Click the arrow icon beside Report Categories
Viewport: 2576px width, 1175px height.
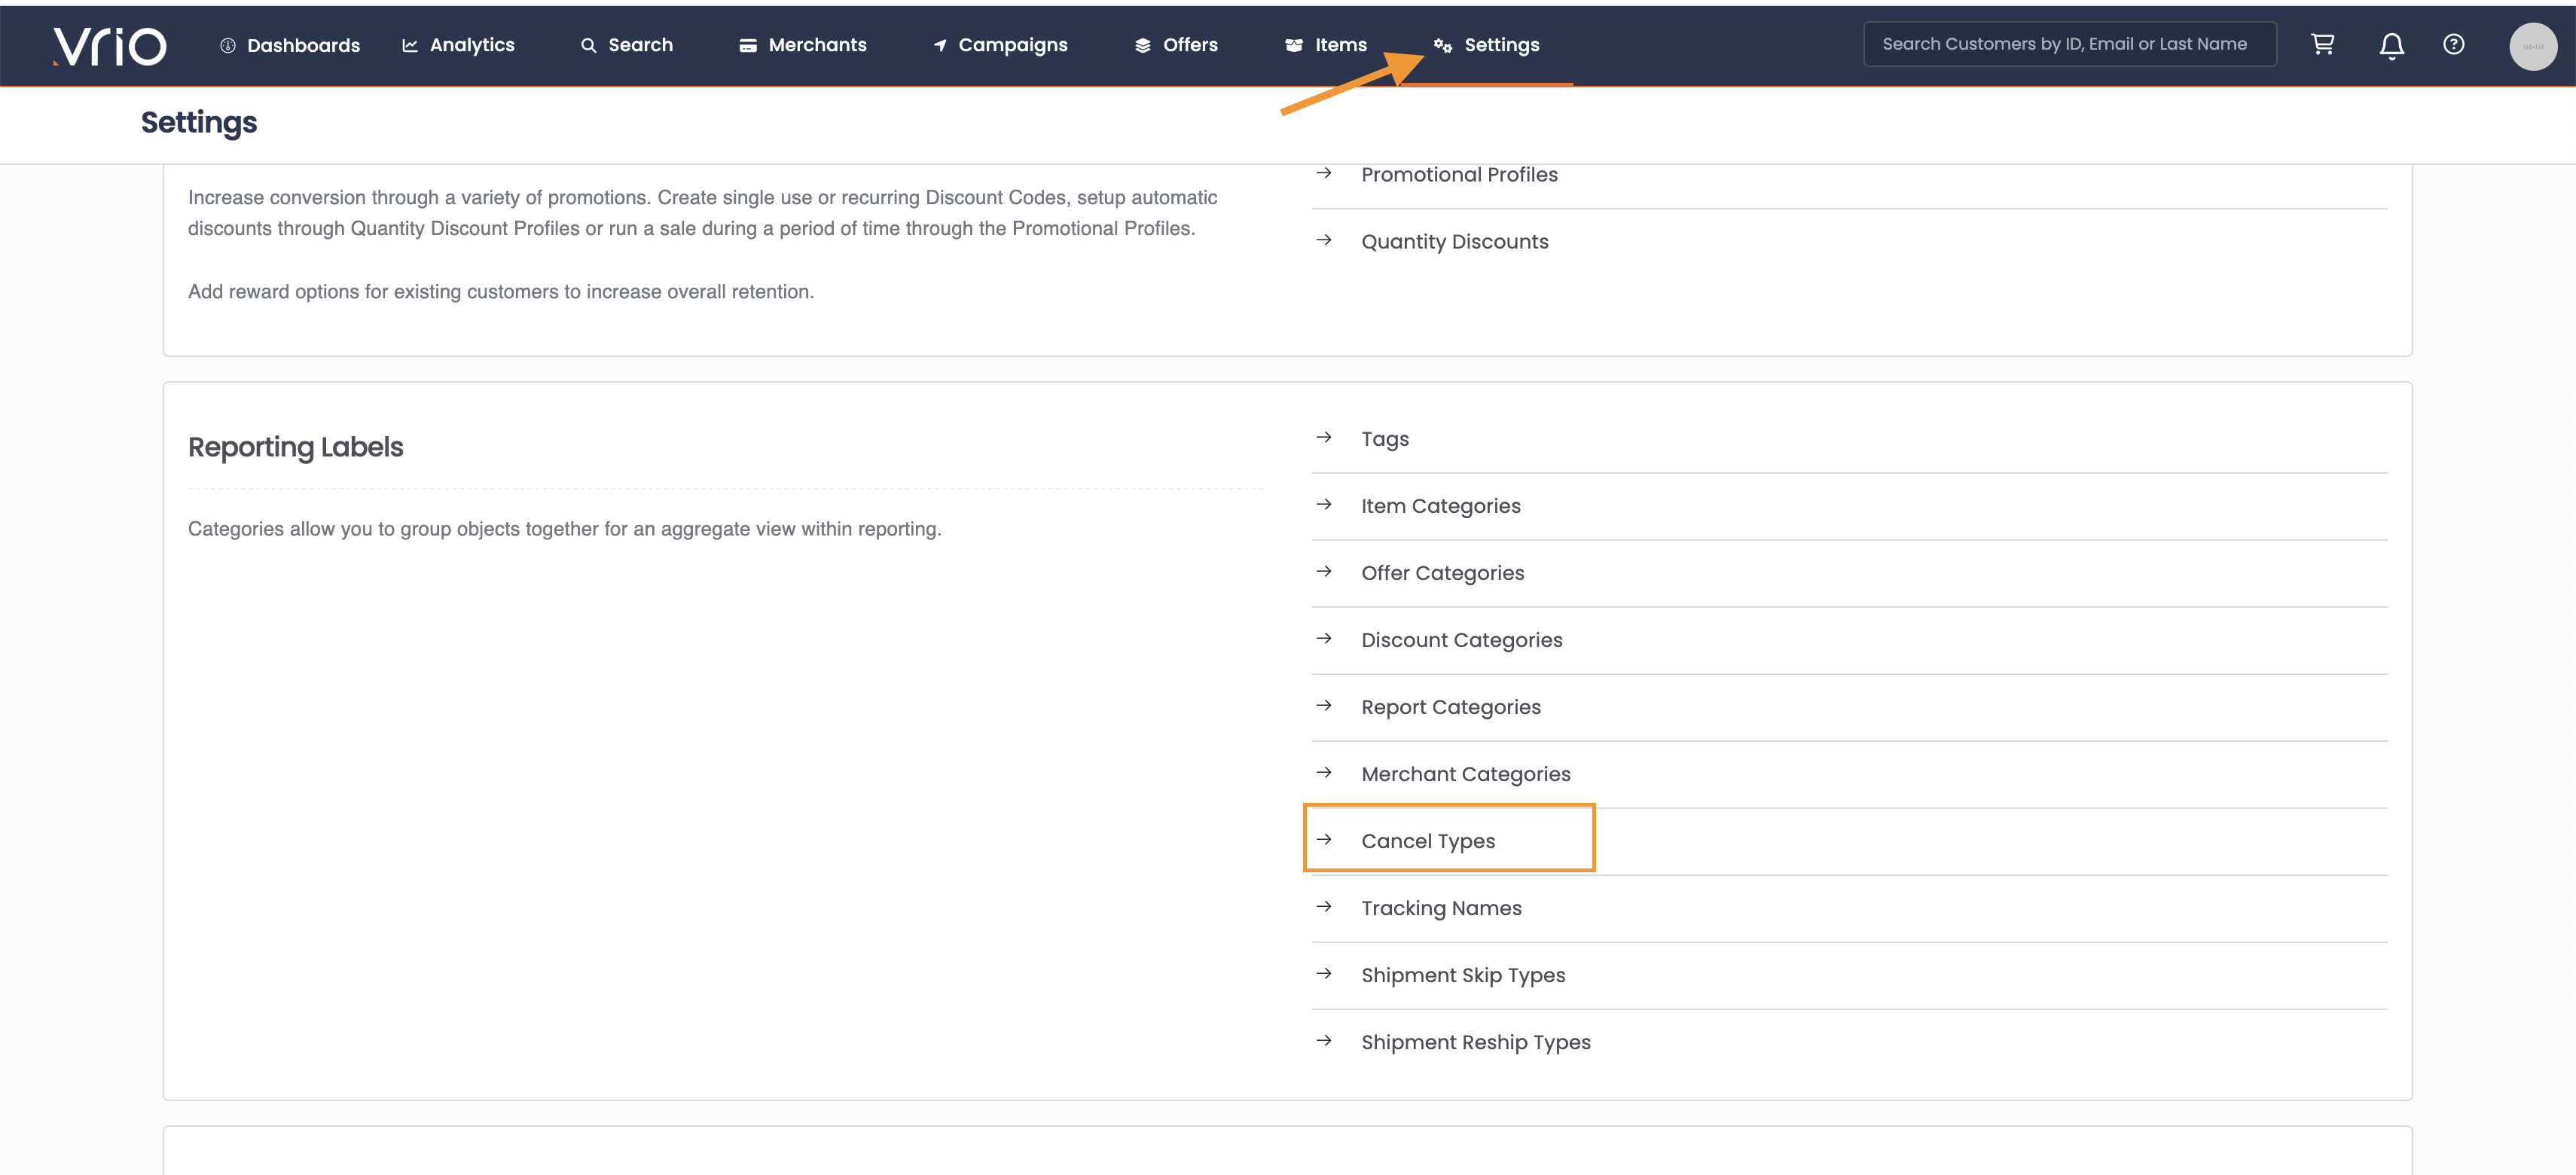(x=1324, y=705)
